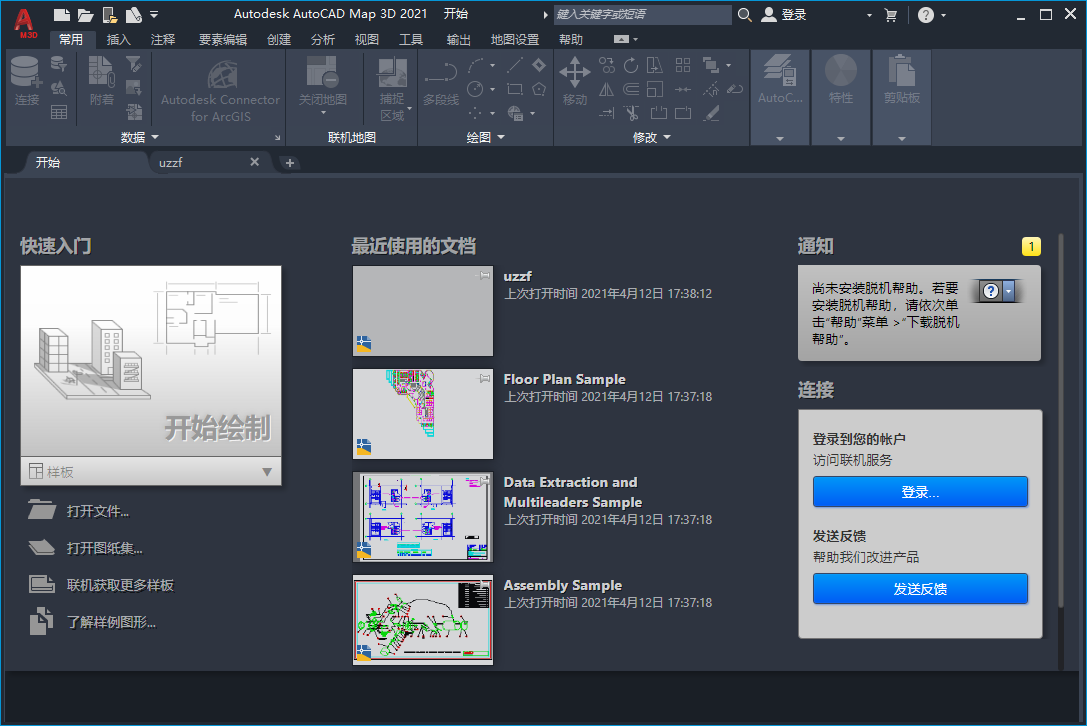Click the 联机获取更多样板 link
This screenshot has width=1087, height=726.
coord(120,585)
